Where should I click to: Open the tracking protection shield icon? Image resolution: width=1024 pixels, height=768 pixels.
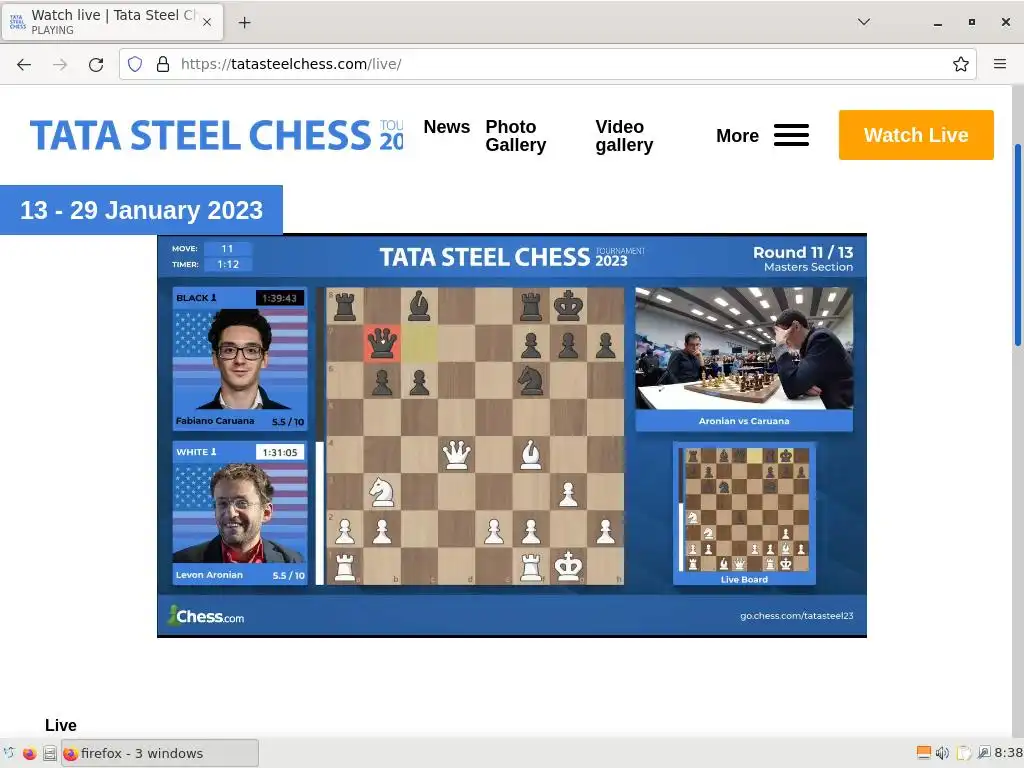135,64
